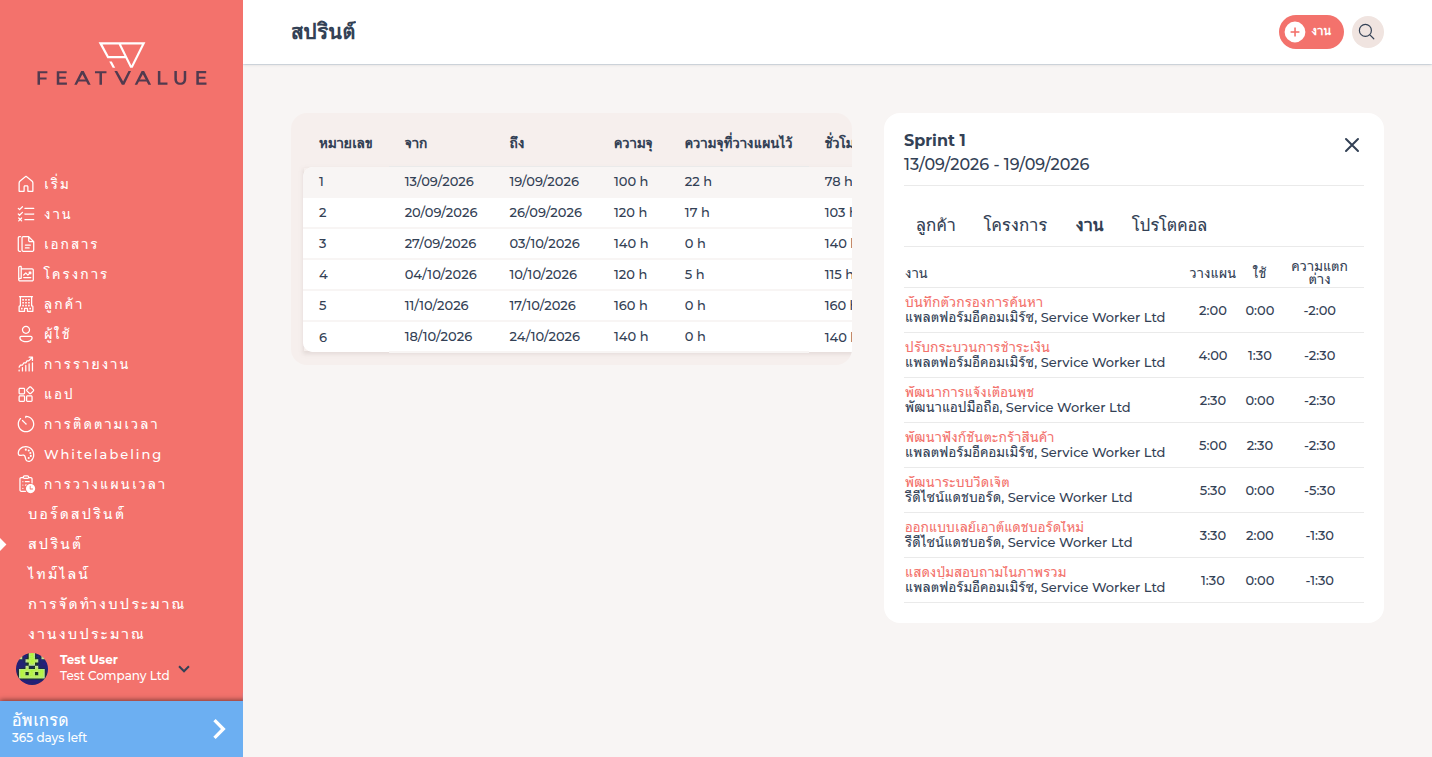The height and width of the screenshot is (757, 1432).
Task: Switch to the ลูกค้า tab
Action: point(935,225)
